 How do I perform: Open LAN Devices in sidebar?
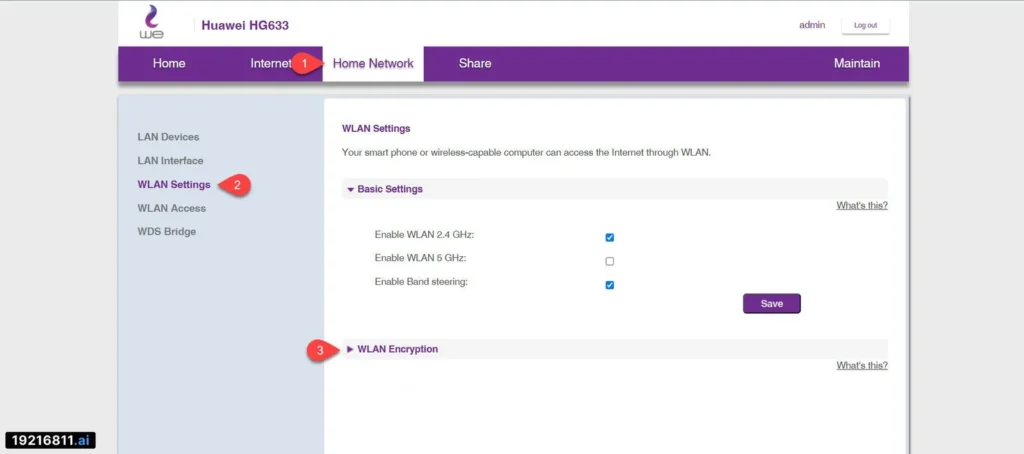pyautogui.click(x=168, y=137)
